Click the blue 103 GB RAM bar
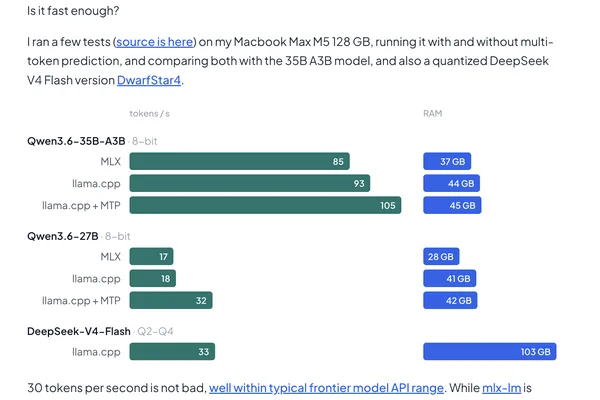Image resolution: width=600 pixels, height=400 pixels. click(x=490, y=351)
